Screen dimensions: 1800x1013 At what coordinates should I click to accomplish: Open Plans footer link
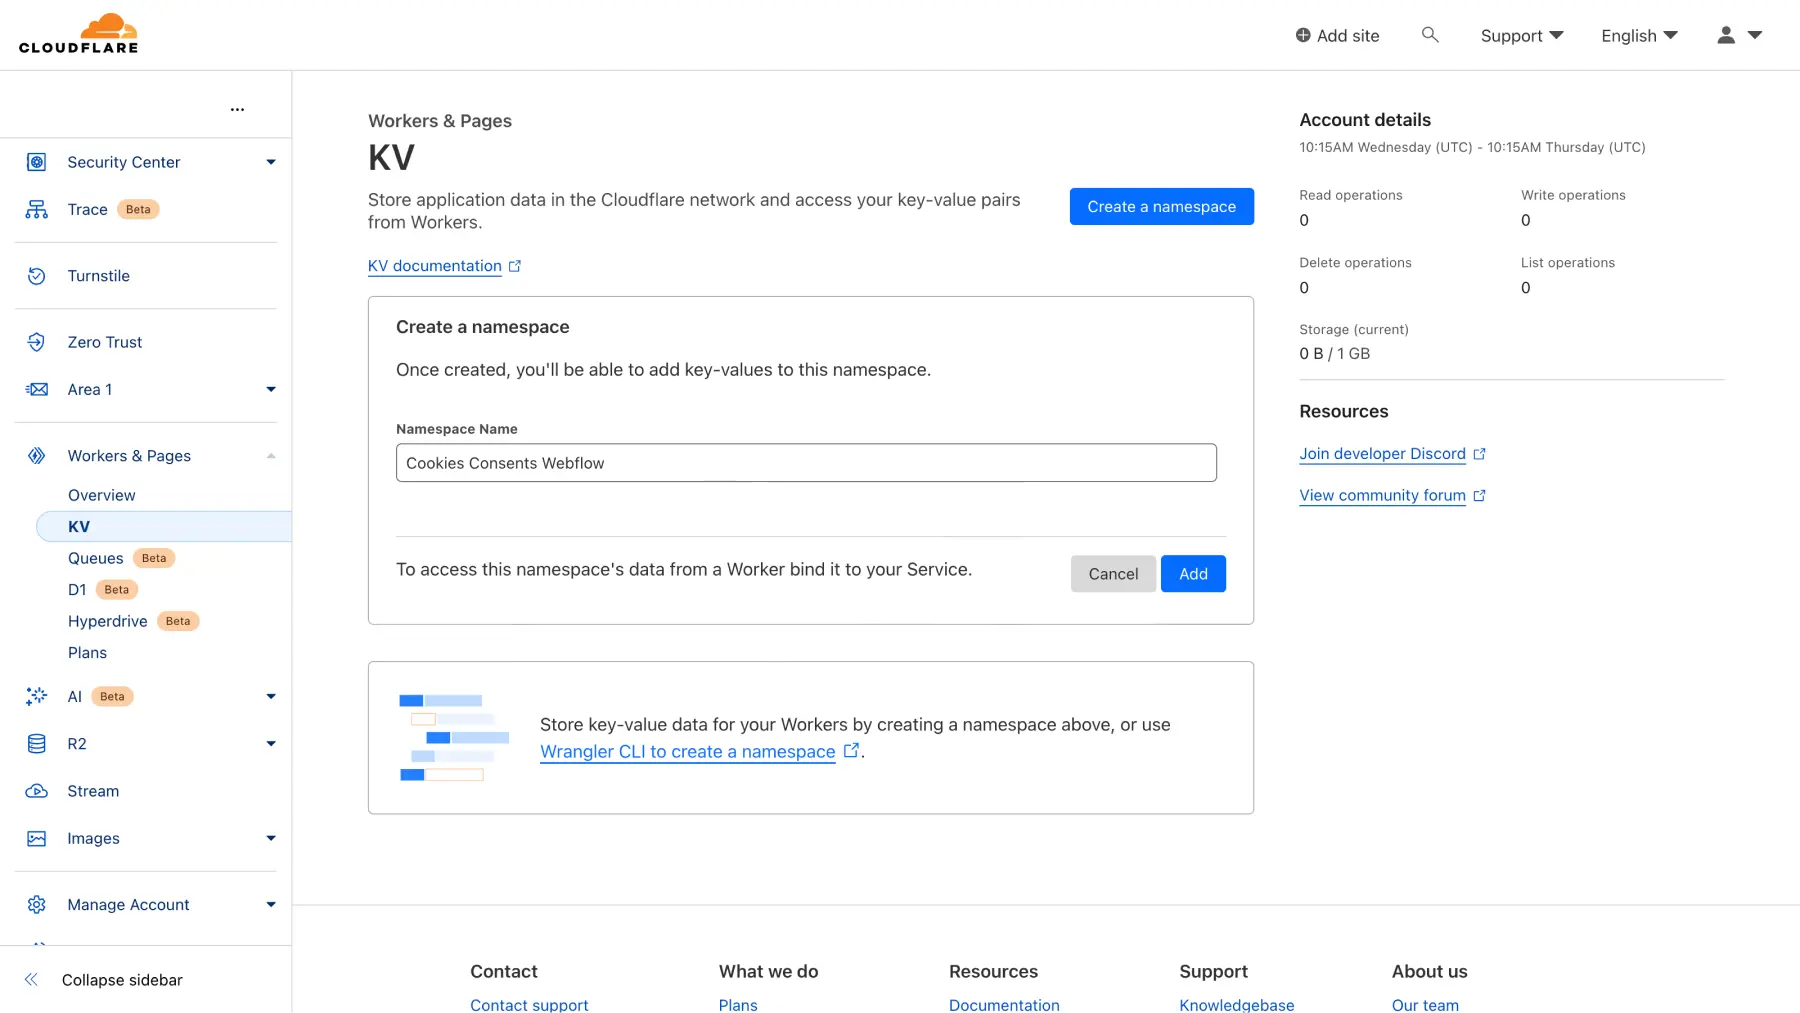[738, 1005]
